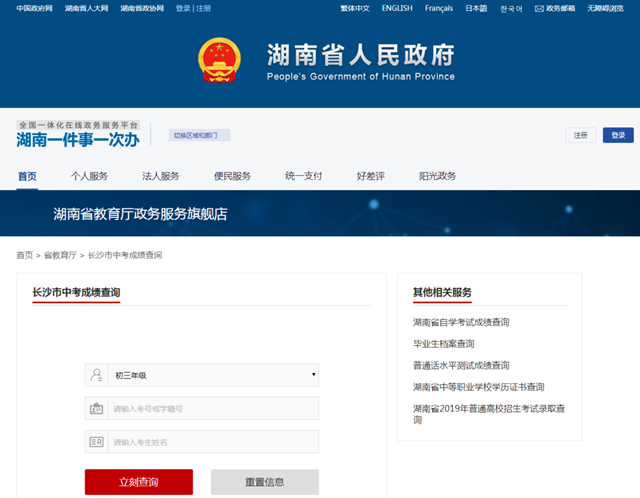Expand the 初三年级 grade dropdown
Viewport: 640px width, 498px height.
213,376
